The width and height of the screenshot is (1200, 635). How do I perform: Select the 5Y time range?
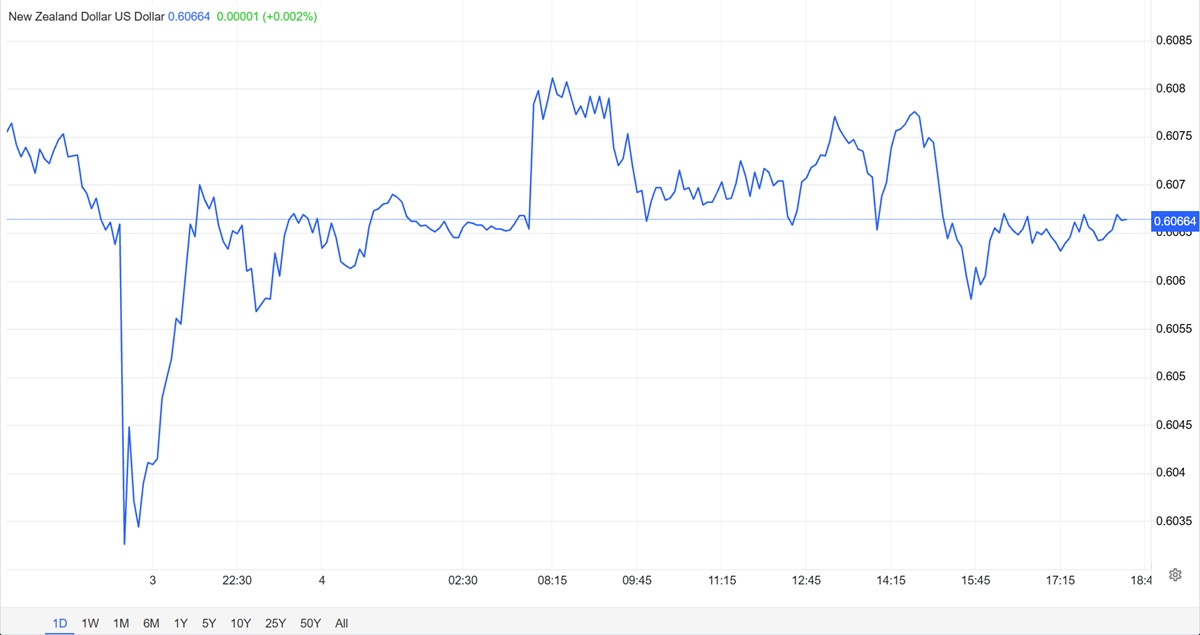209,623
